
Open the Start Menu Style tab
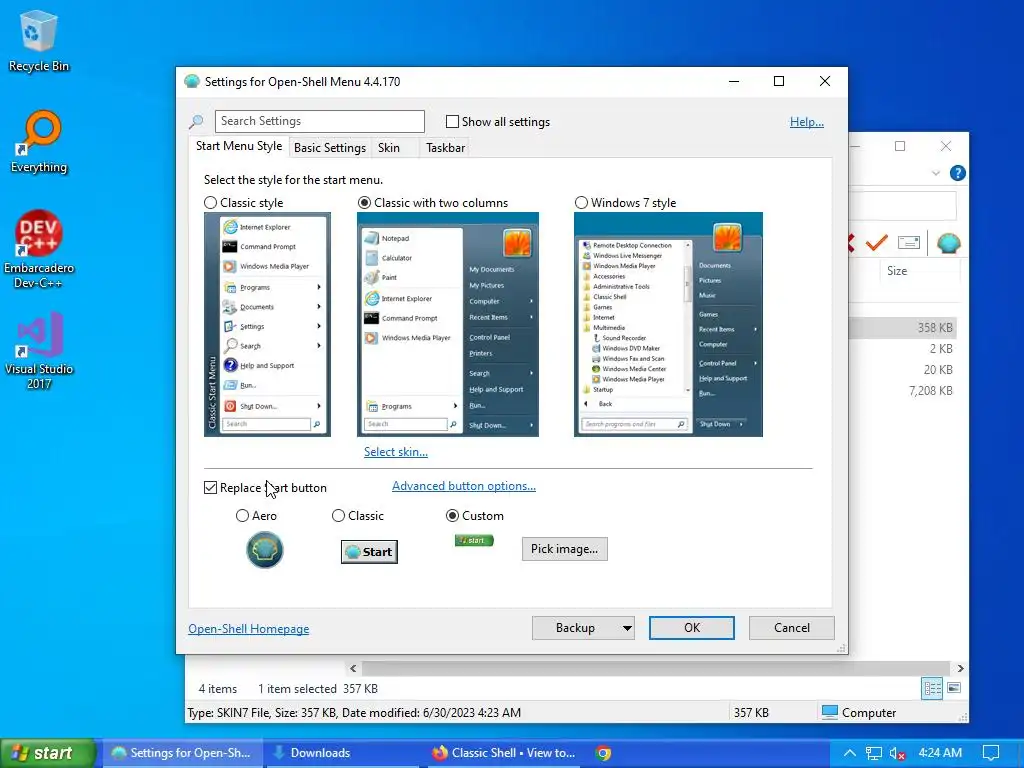(x=239, y=146)
